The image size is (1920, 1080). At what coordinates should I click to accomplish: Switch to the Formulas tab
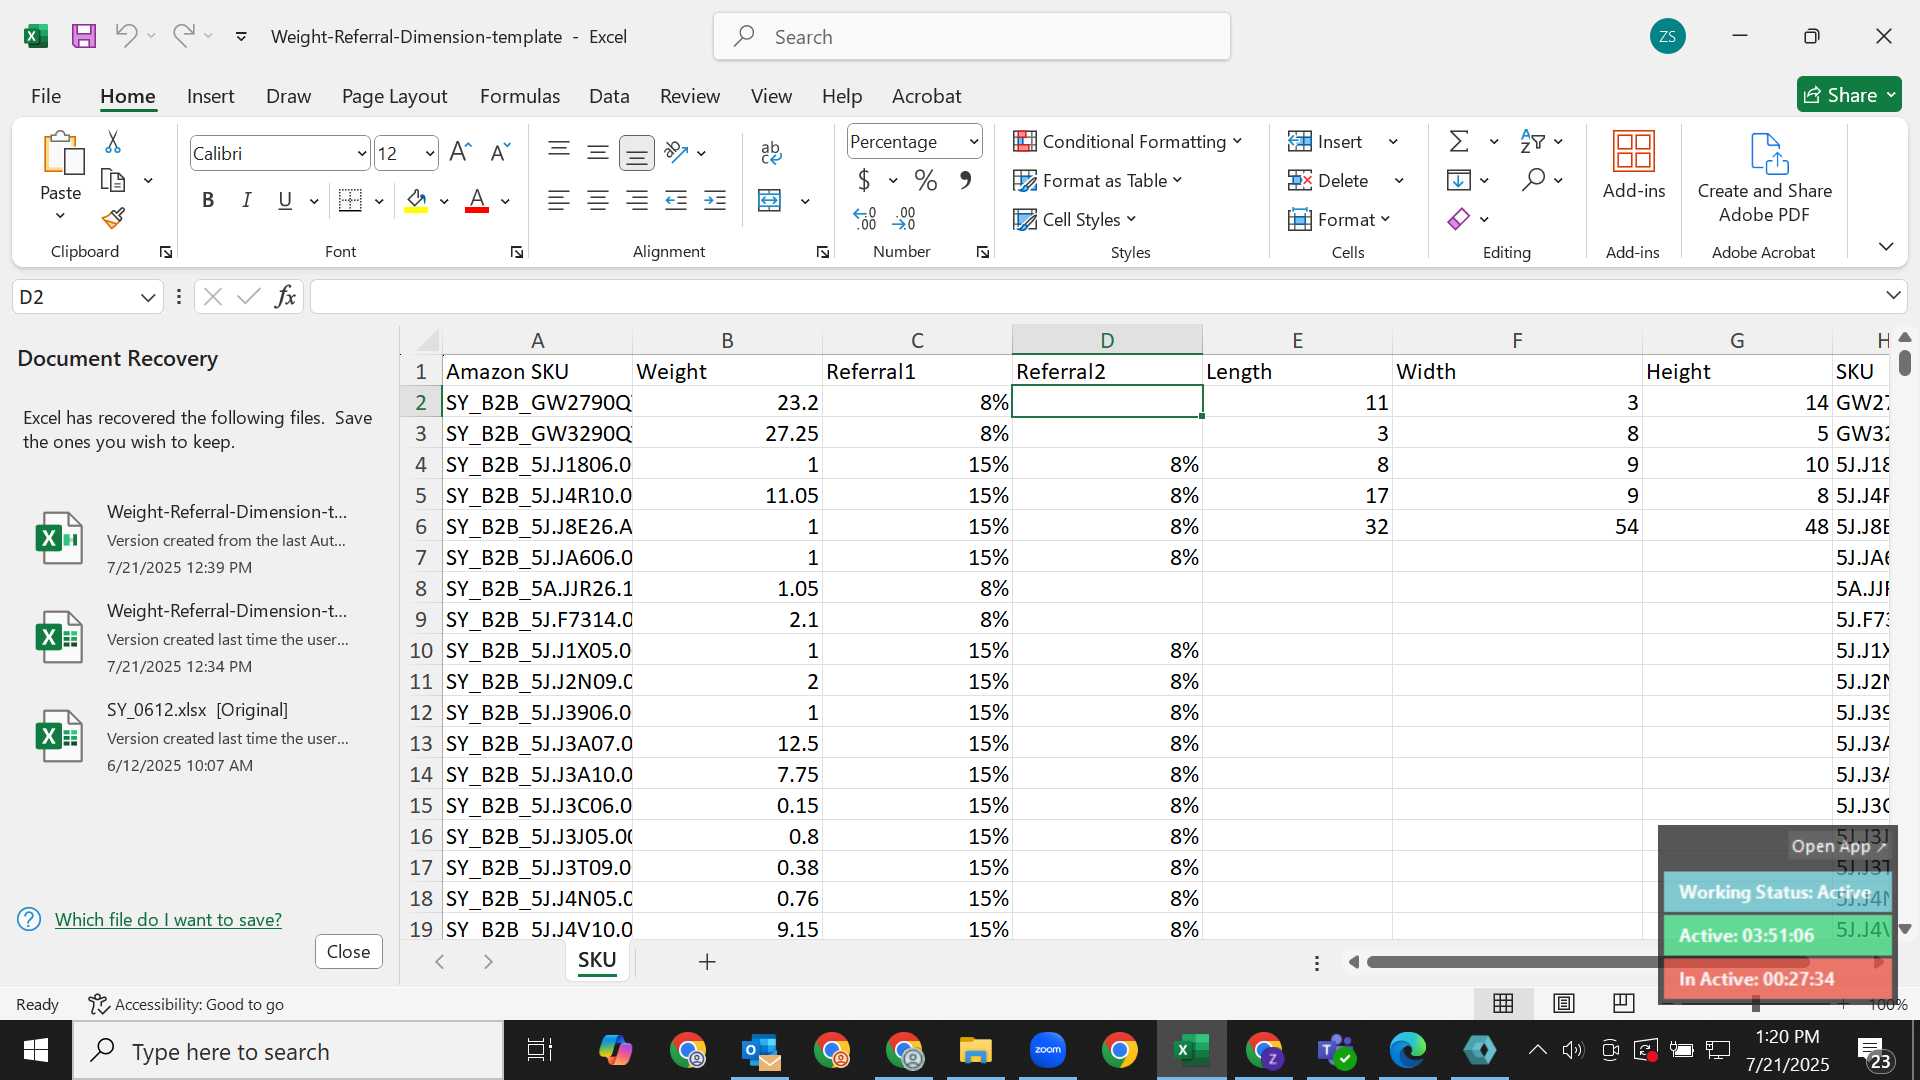coord(519,96)
